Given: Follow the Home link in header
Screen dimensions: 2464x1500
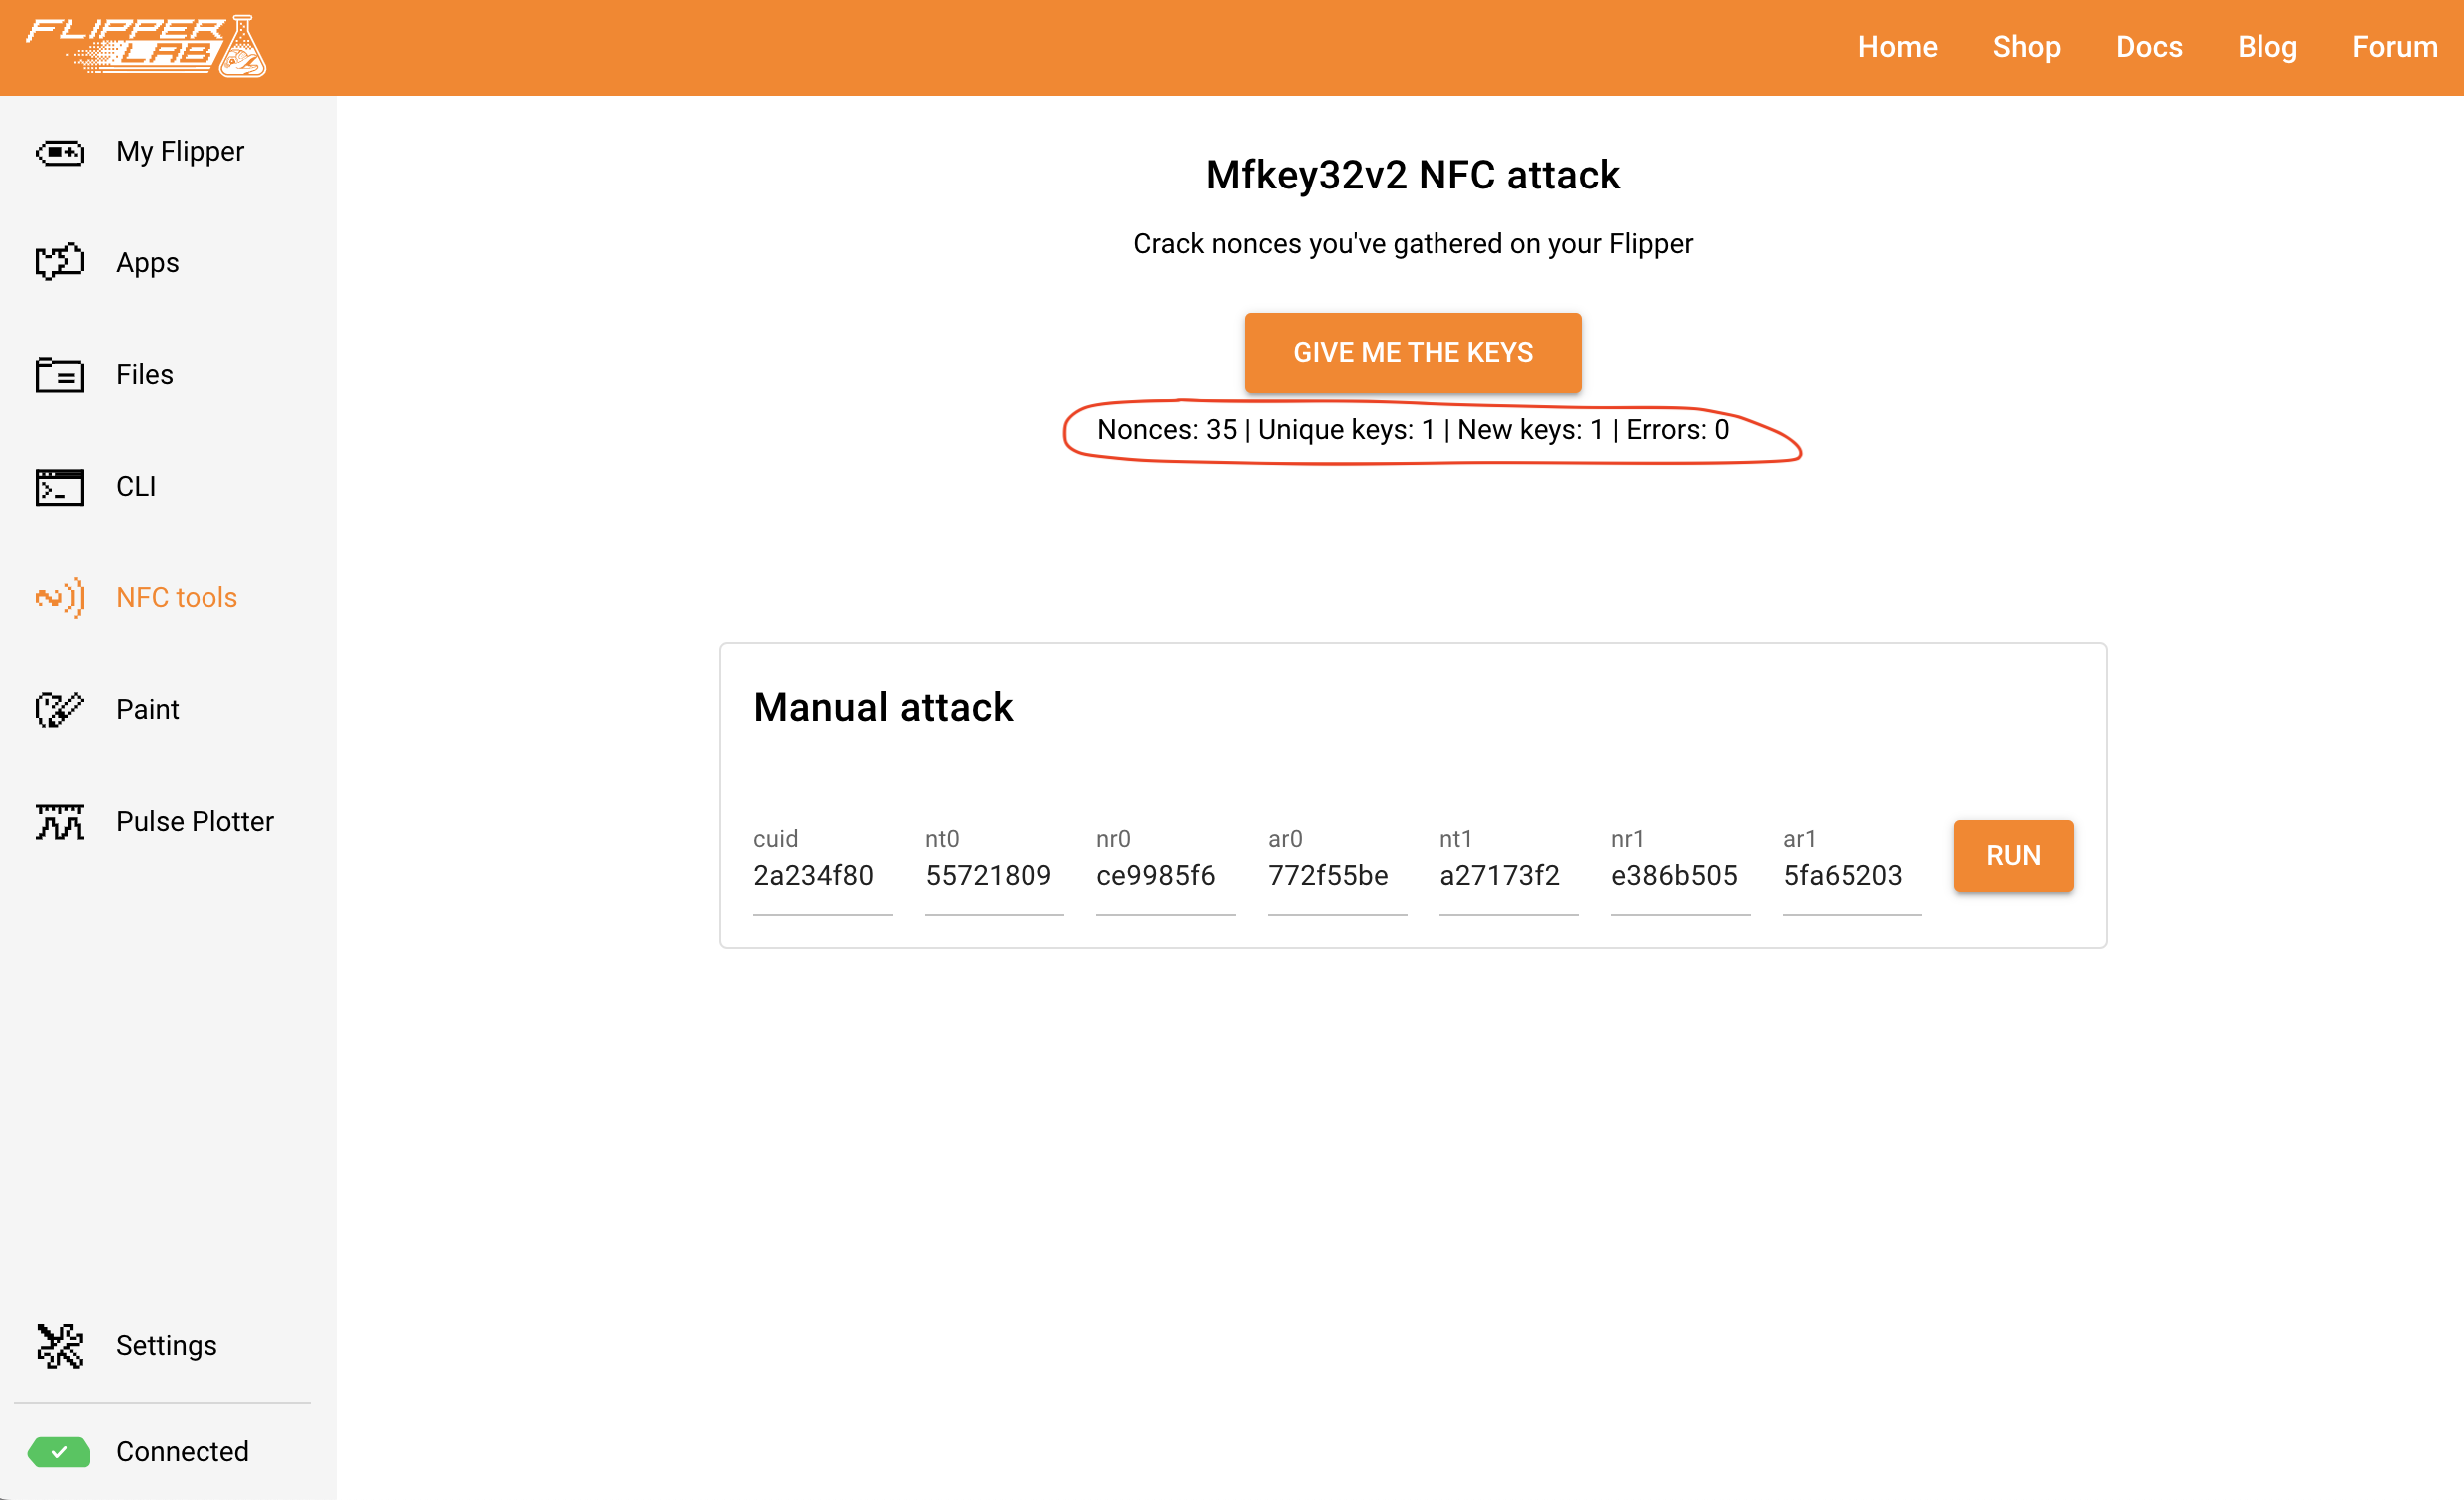Looking at the screenshot, I should pyautogui.click(x=1898, y=47).
